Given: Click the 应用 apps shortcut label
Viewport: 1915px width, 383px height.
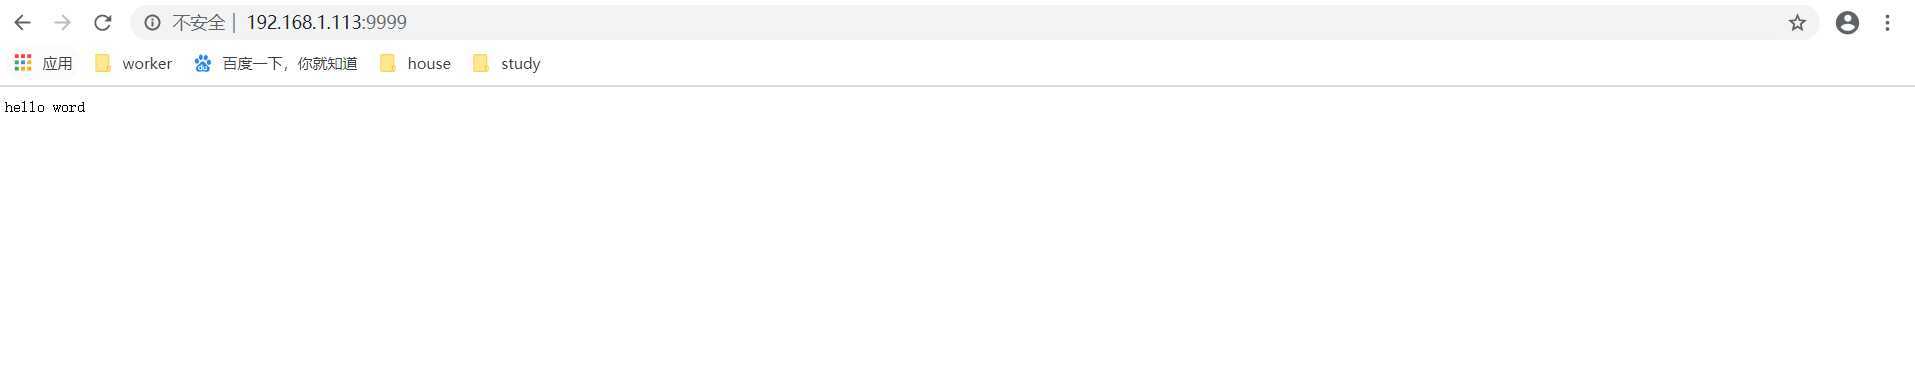Looking at the screenshot, I should click(x=57, y=63).
